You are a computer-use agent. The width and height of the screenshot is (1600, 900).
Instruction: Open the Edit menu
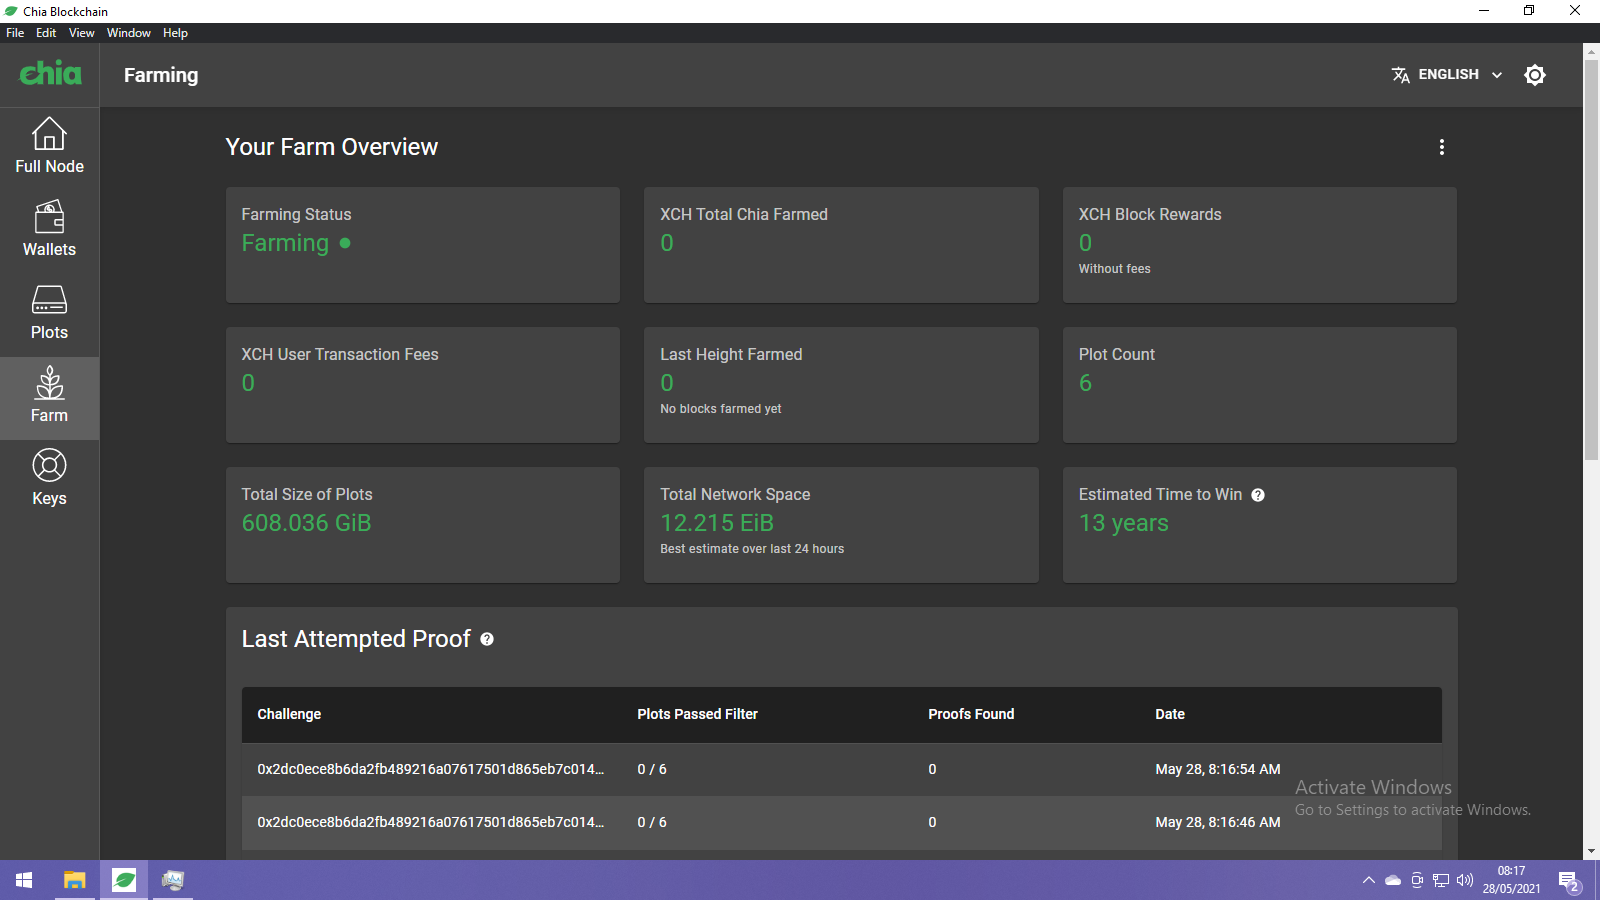click(x=46, y=33)
